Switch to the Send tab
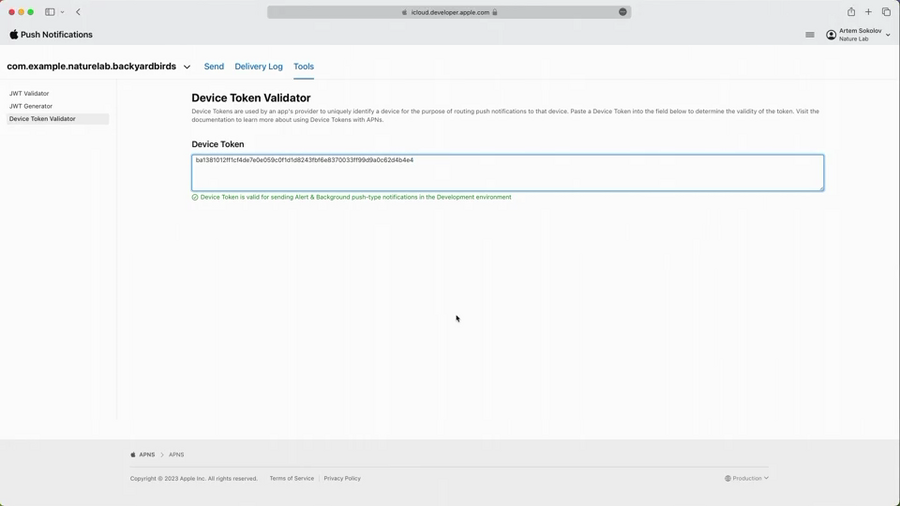This screenshot has width=900, height=506. click(214, 67)
